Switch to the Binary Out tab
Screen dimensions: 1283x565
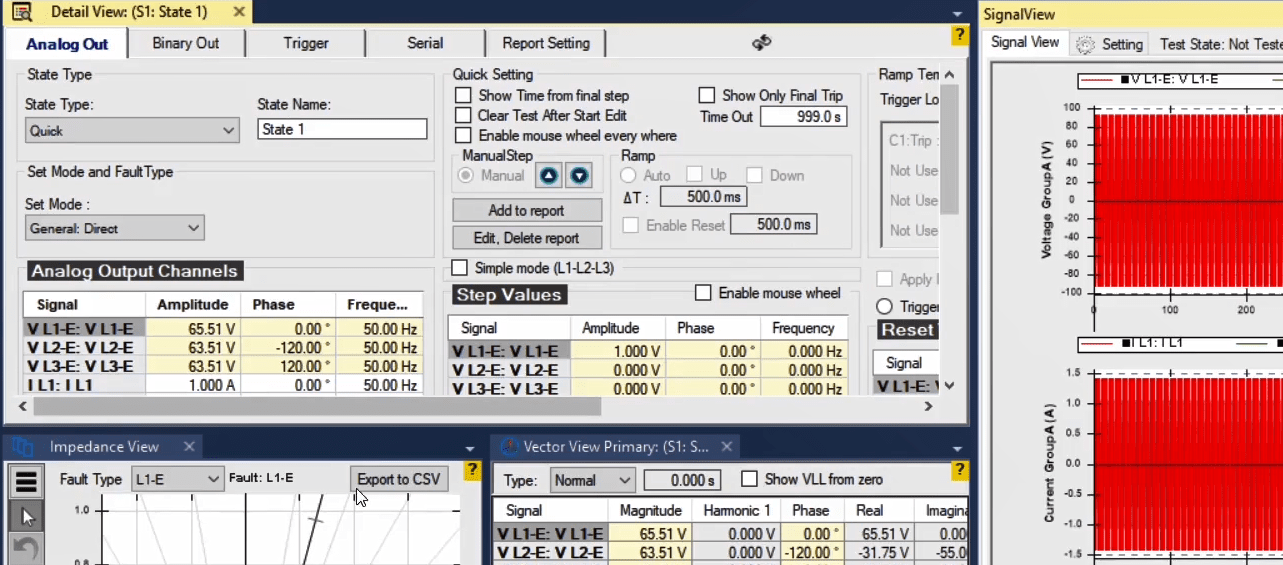tap(185, 43)
